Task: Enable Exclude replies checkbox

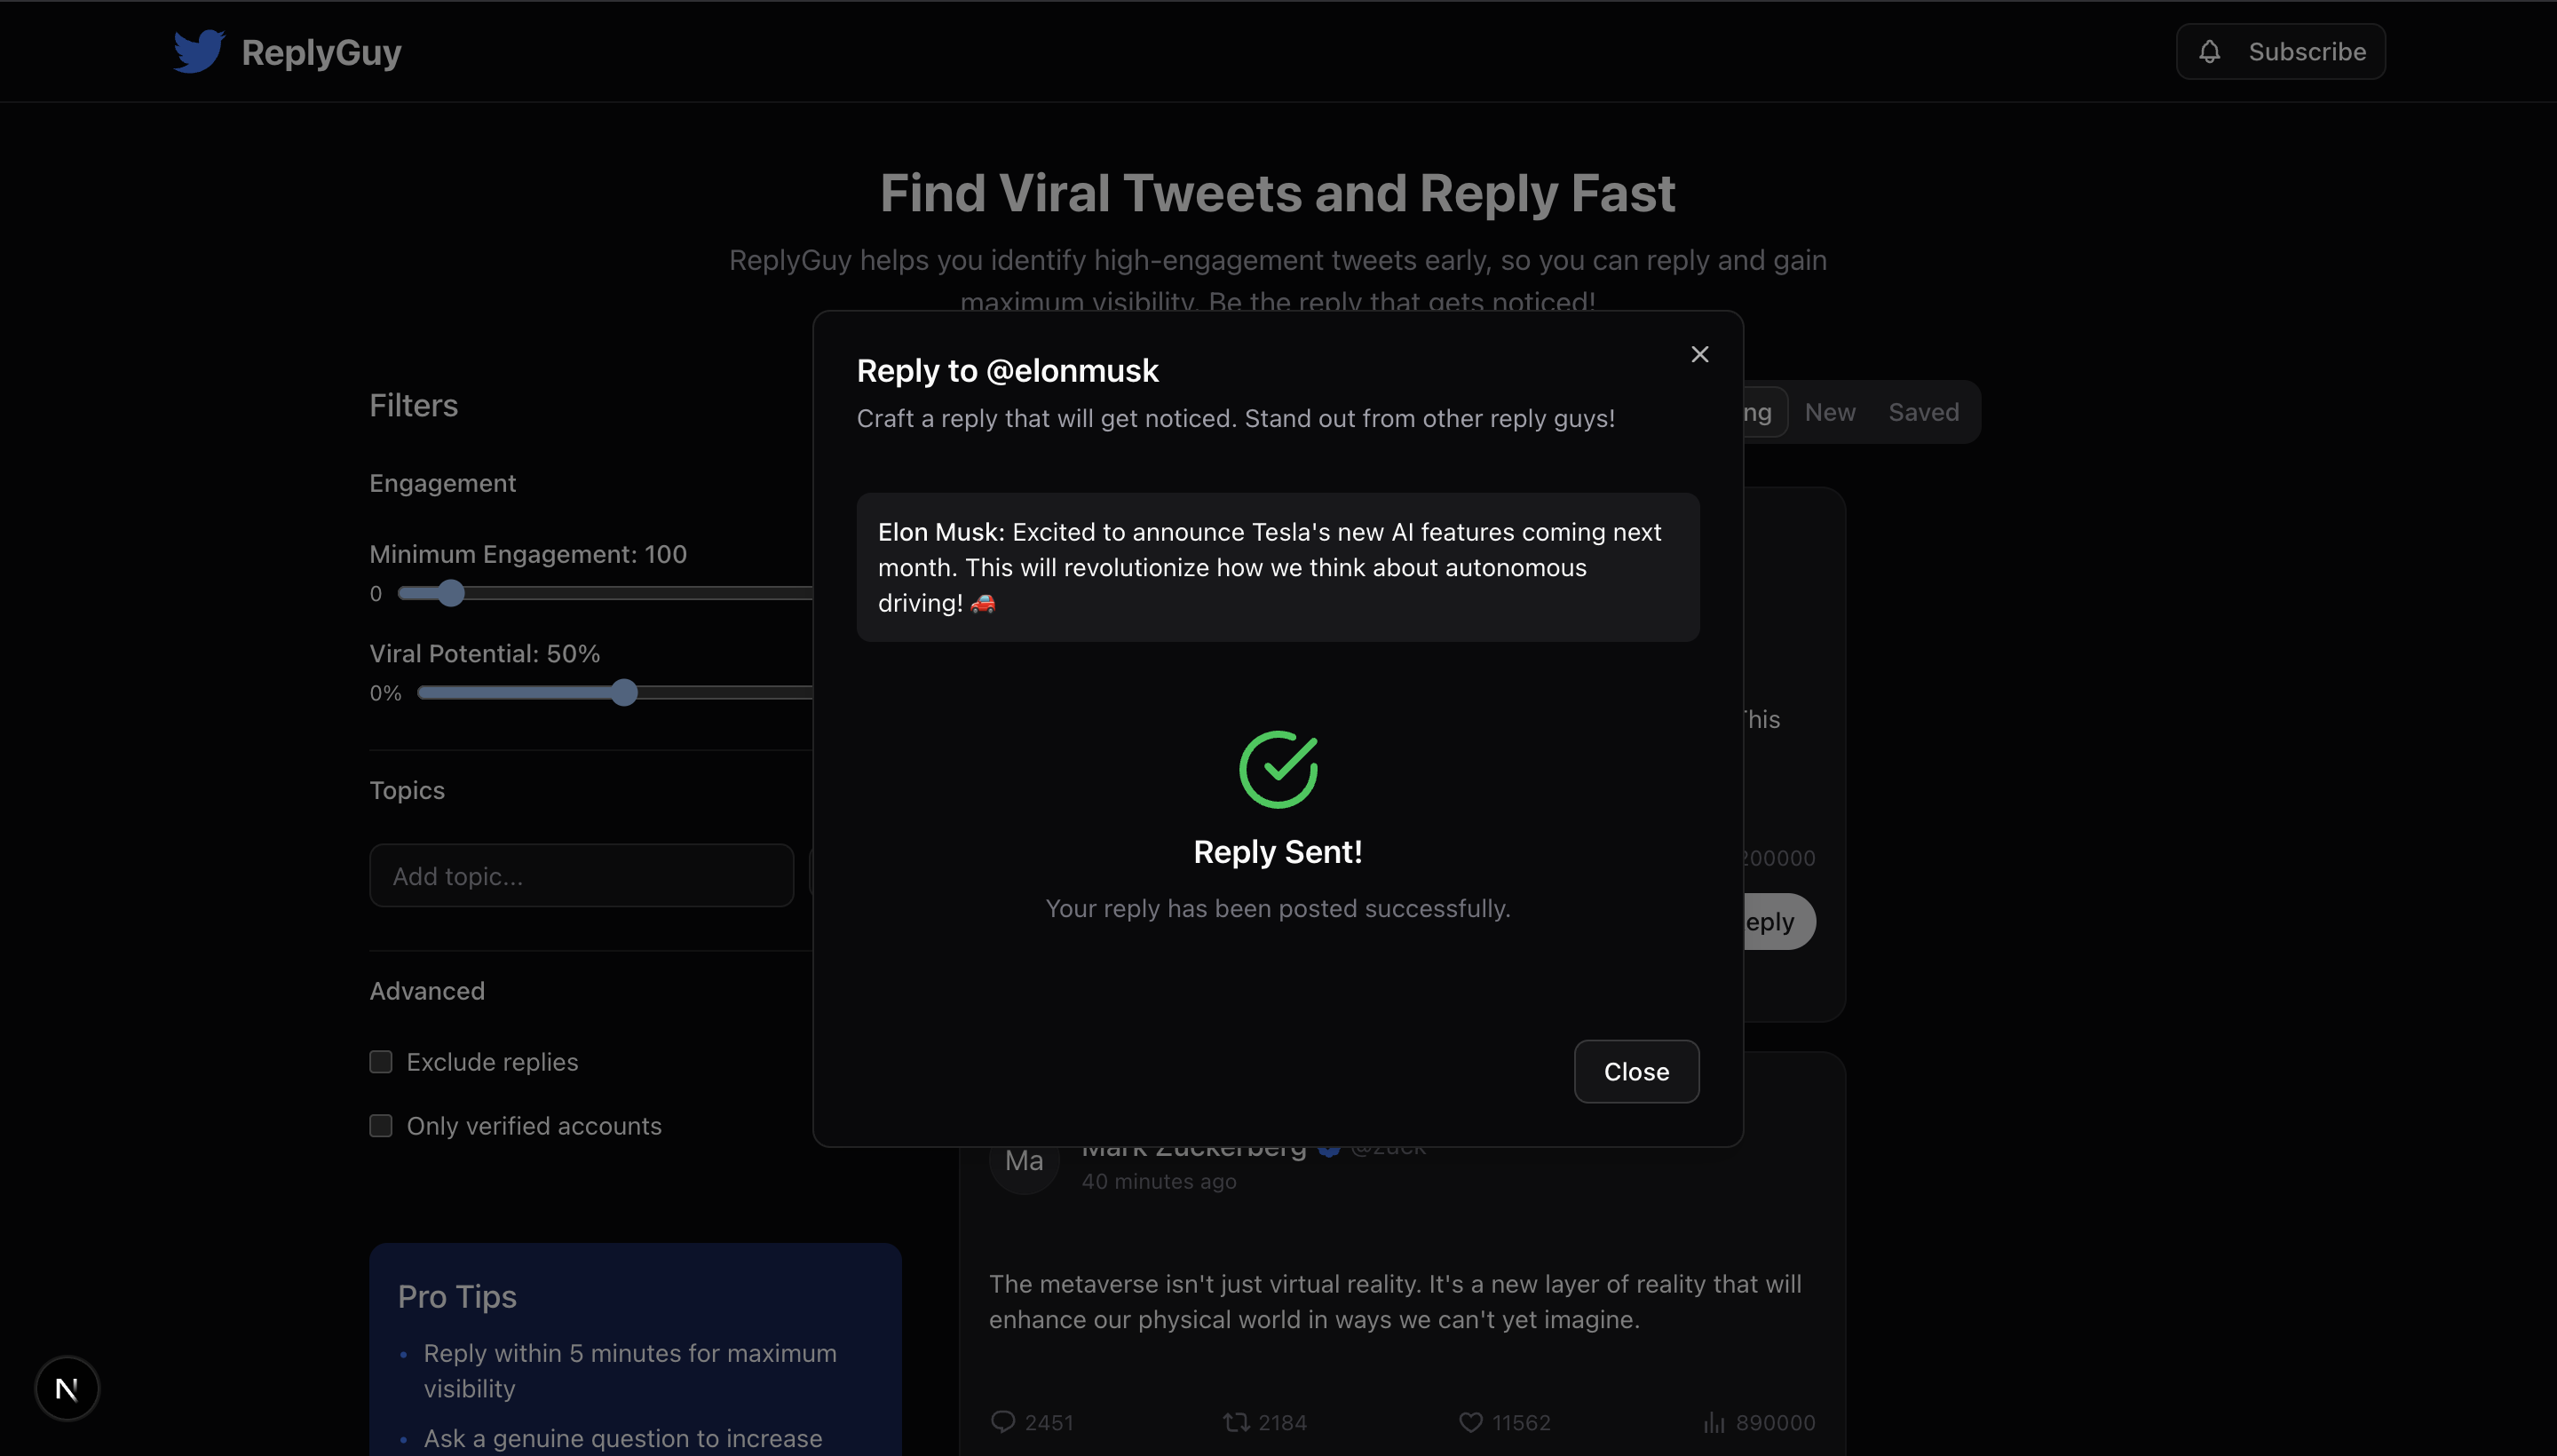Action: [x=381, y=1062]
